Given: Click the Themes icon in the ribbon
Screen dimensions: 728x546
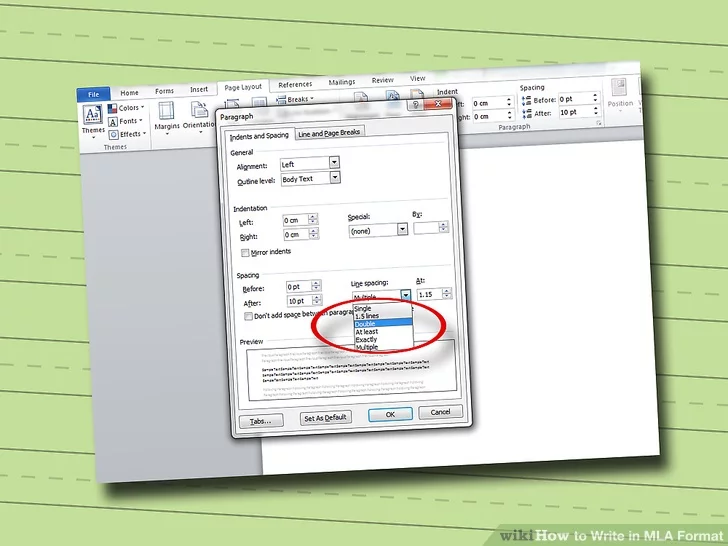Looking at the screenshot, I should tap(92, 117).
